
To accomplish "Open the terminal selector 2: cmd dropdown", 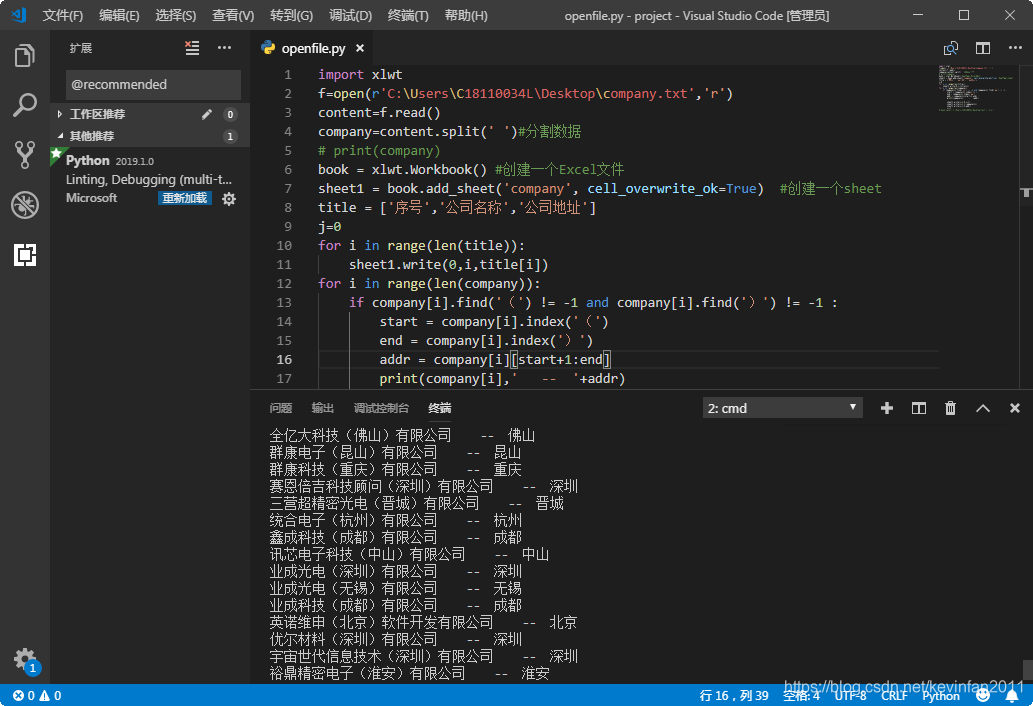I will tap(782, 408).
